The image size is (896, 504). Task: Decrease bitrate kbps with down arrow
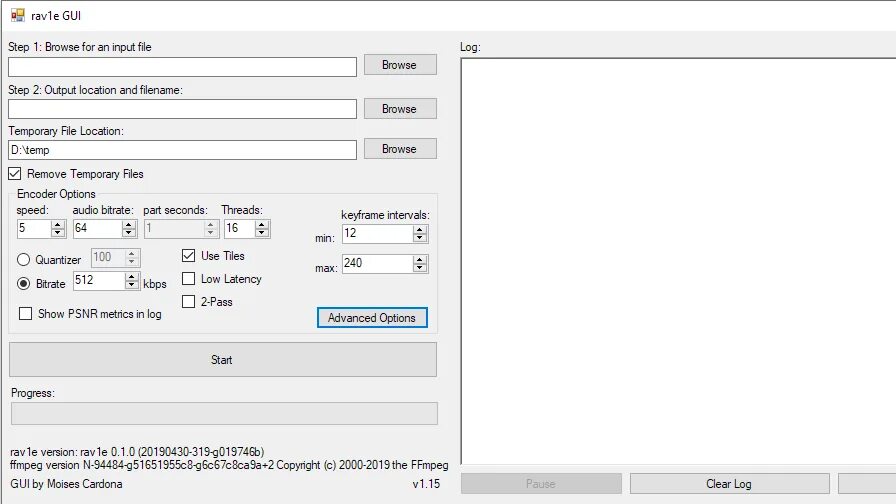[x=132, y=285]
